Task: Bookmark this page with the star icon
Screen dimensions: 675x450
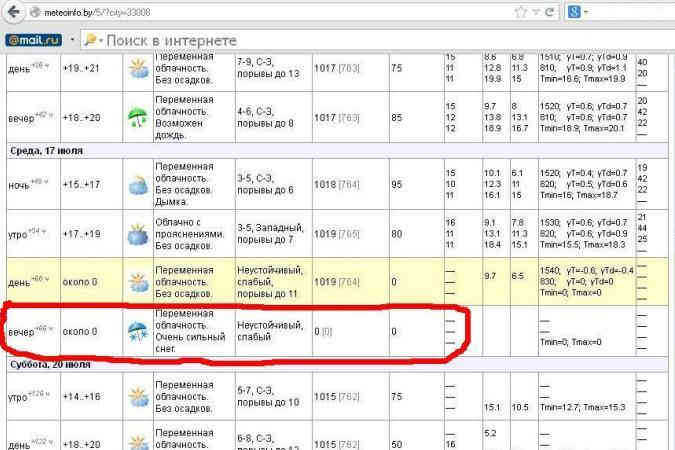Action: 521,12
